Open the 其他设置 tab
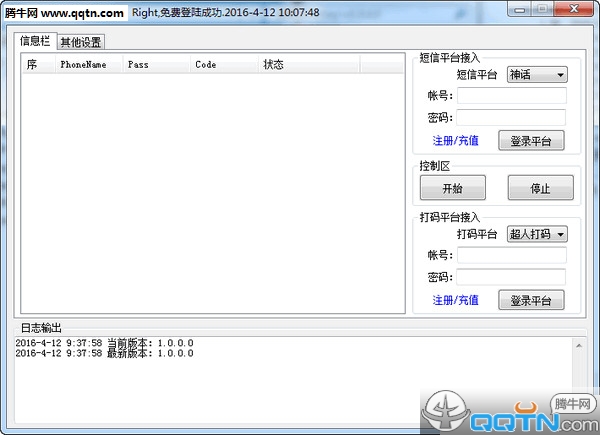The width and height of the screenshot is (600, 435). (81, 42)
